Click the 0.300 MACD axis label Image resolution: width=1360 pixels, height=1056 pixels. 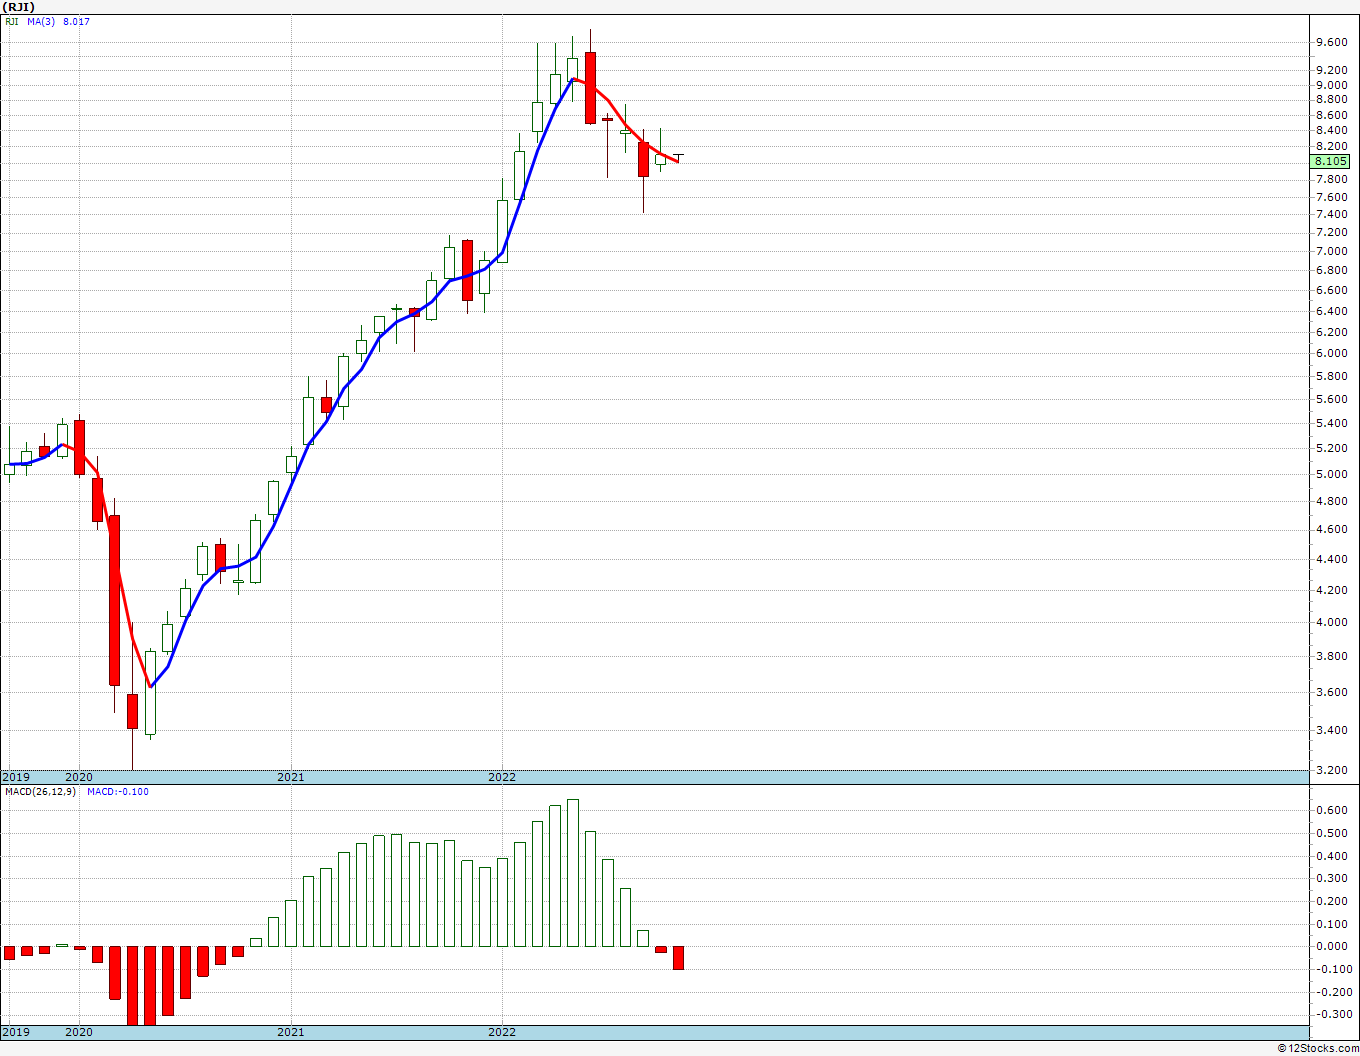[1331, 879]
